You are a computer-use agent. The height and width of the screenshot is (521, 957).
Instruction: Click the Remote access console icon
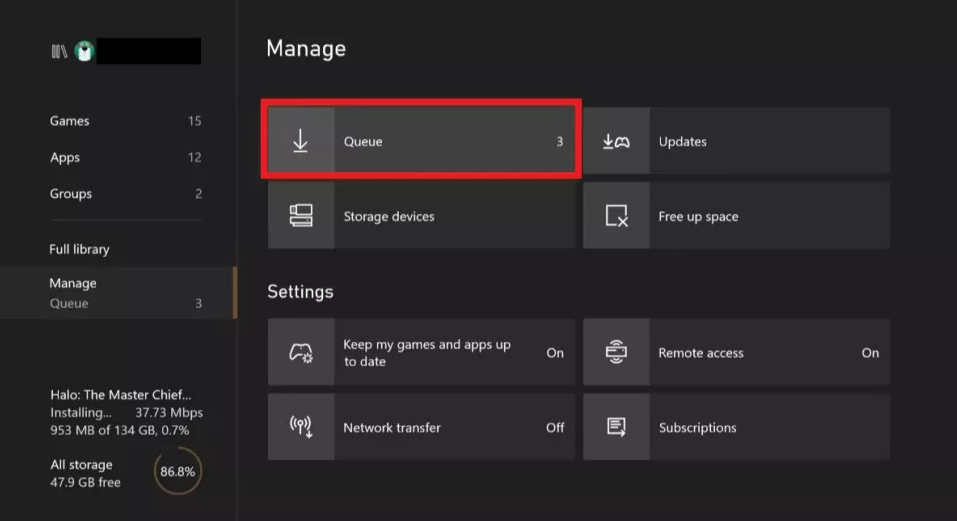coord(616,352)
